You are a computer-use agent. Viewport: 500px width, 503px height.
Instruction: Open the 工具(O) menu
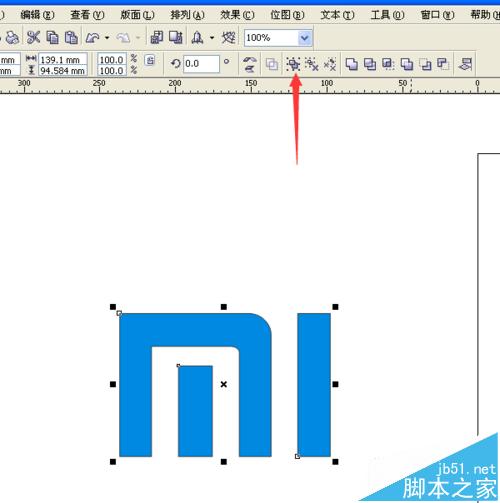(387, 15)
